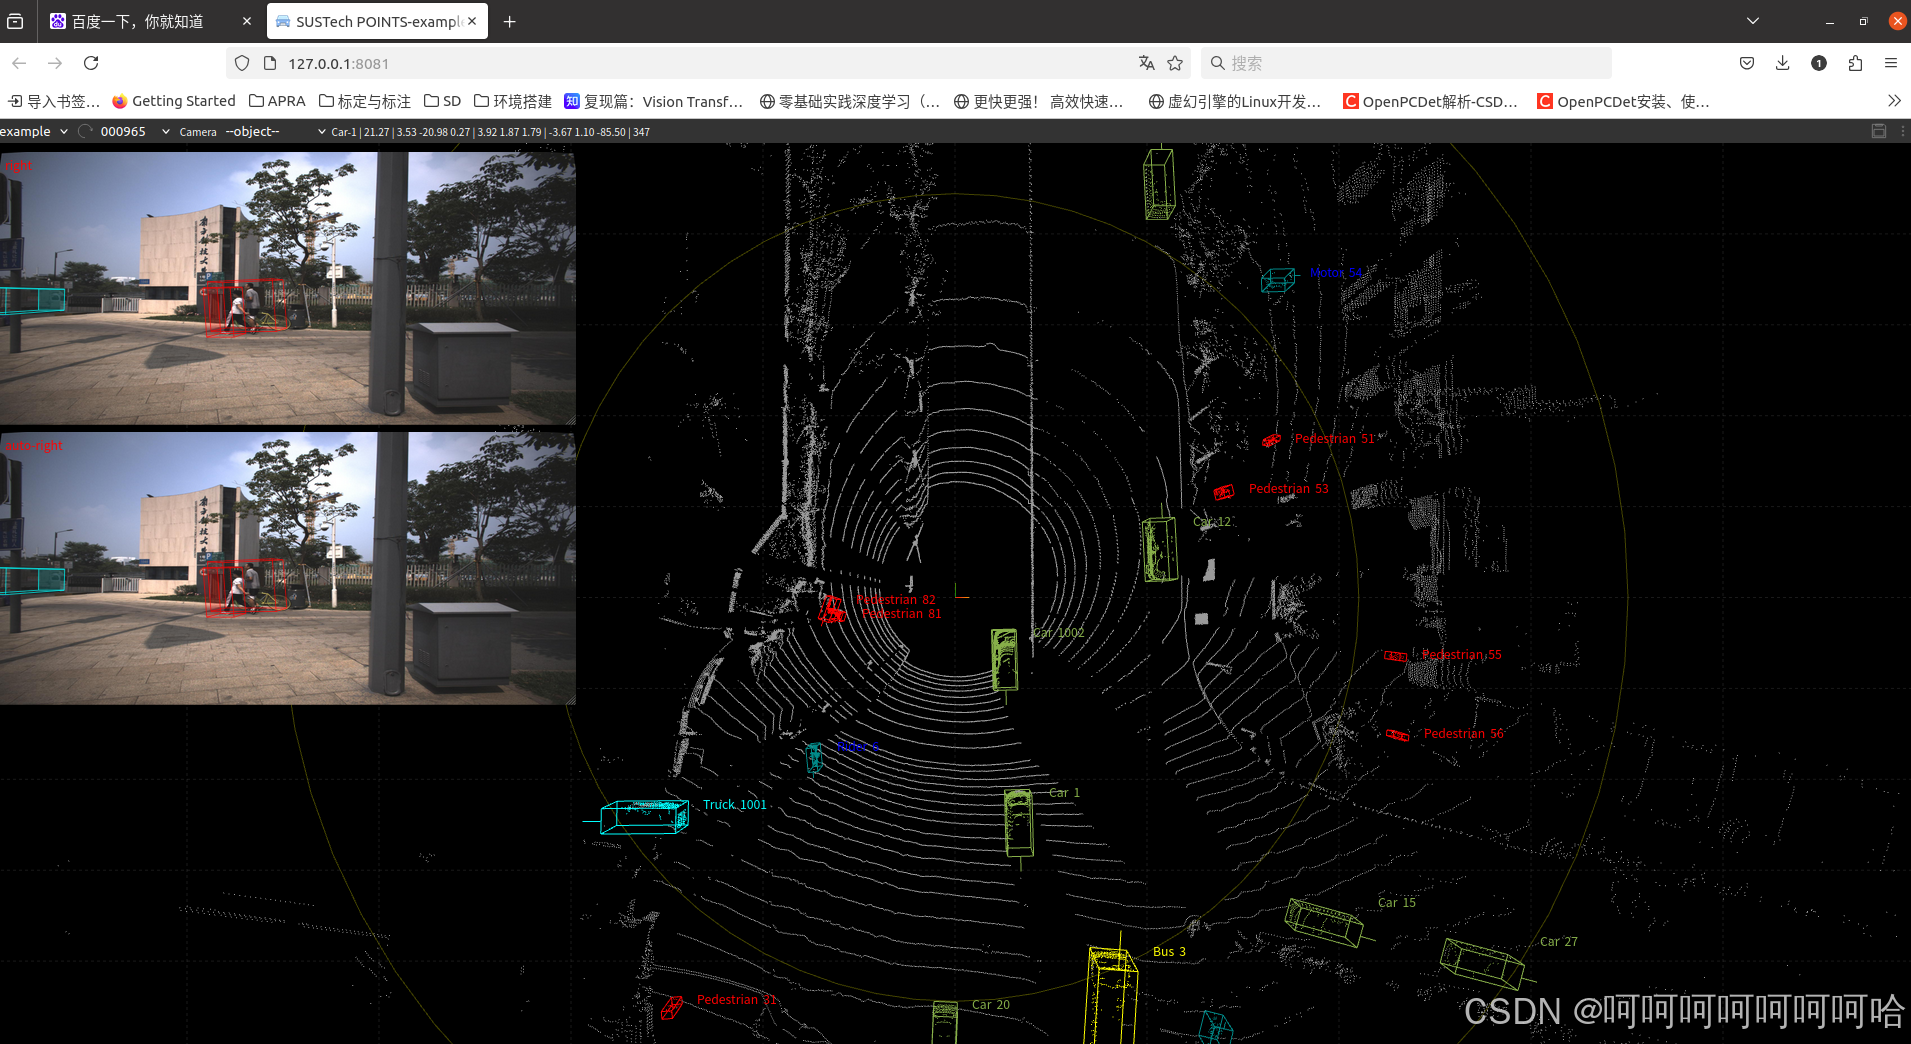1911x1044 pixels.
Task: Click the Car-1 box info text
Action: [490, 132]
